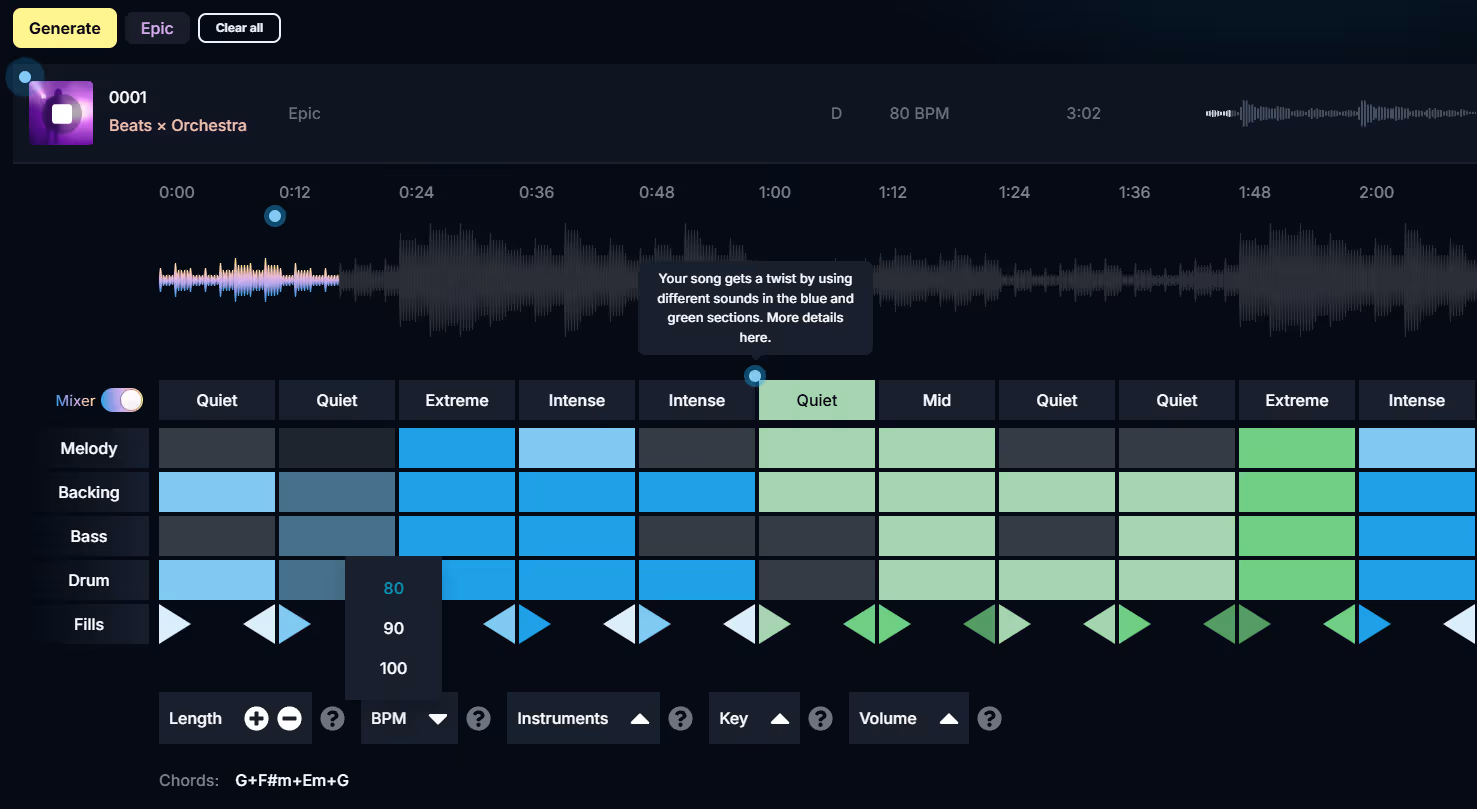Choose 80 in the BPM list
Screen dimensions: 1477x809
(x=394, y=588)
